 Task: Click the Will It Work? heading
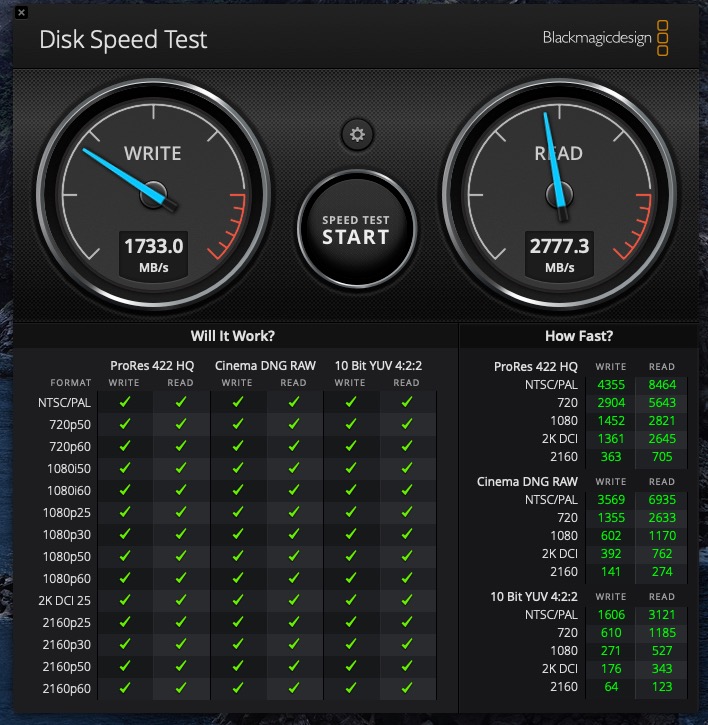coord(233,336)
